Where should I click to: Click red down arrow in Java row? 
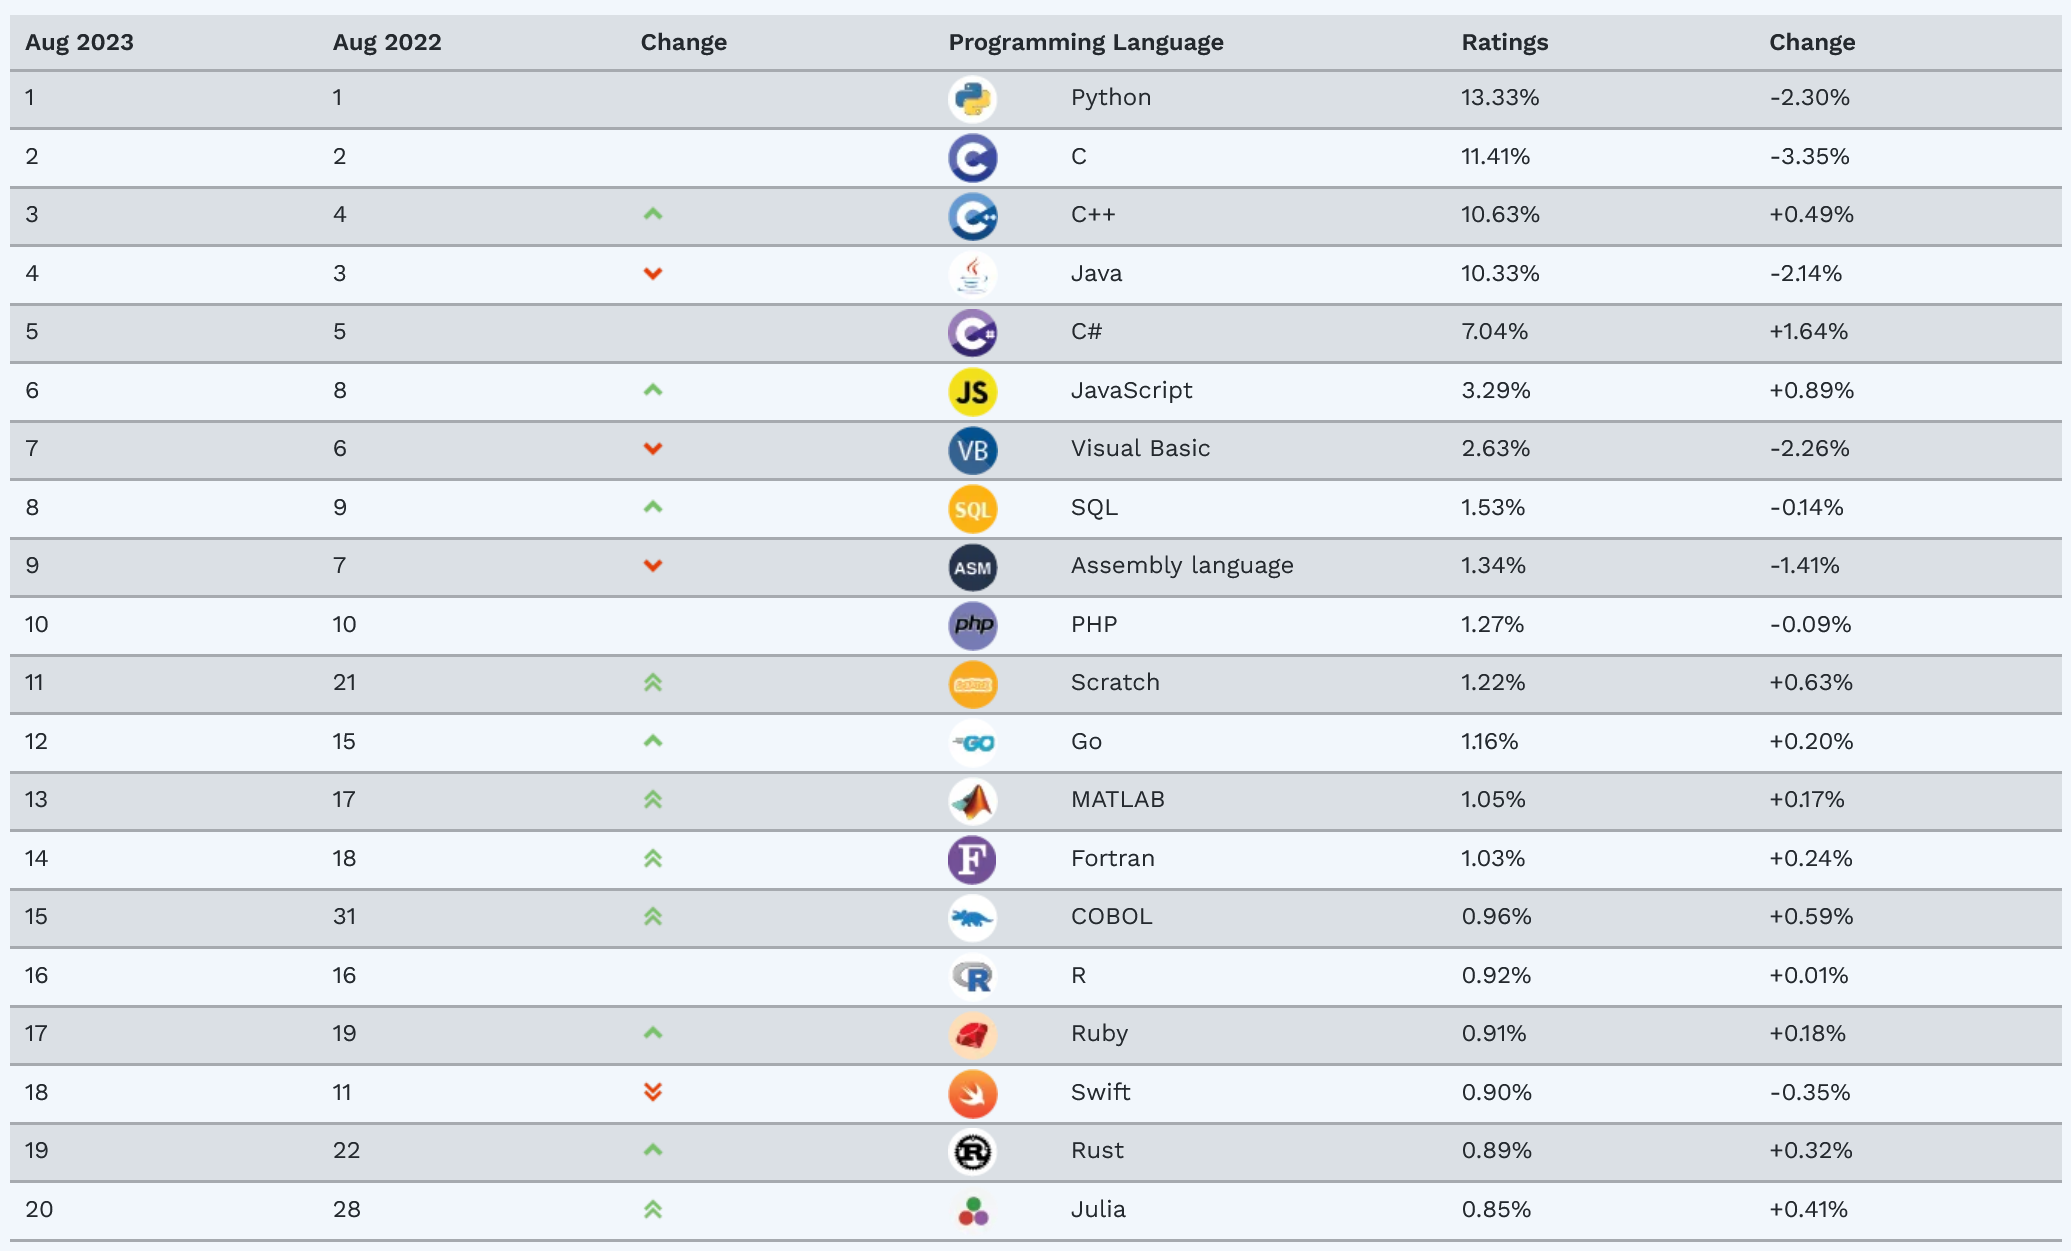[x=653, y=273]
